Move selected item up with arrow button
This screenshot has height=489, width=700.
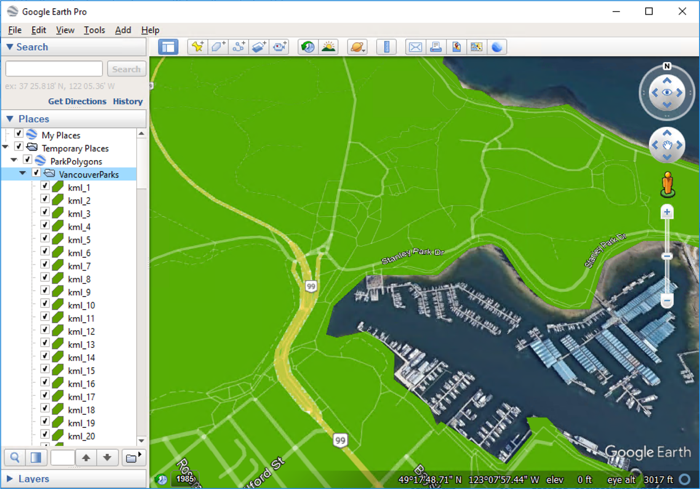(x=86, y=457)
